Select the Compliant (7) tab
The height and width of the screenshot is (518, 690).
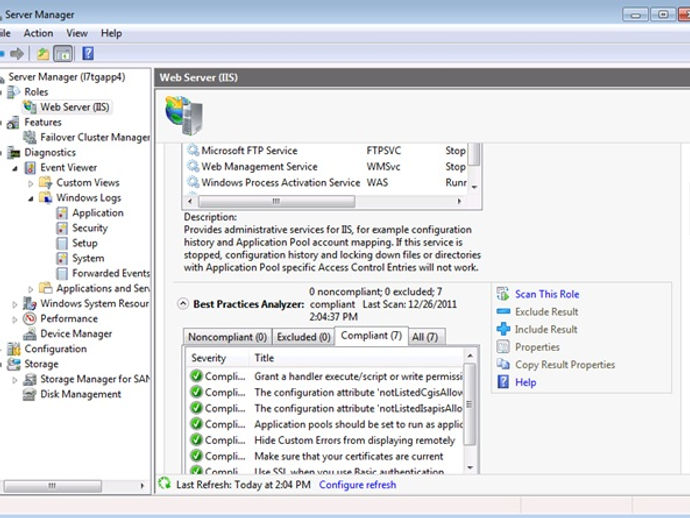371,336
